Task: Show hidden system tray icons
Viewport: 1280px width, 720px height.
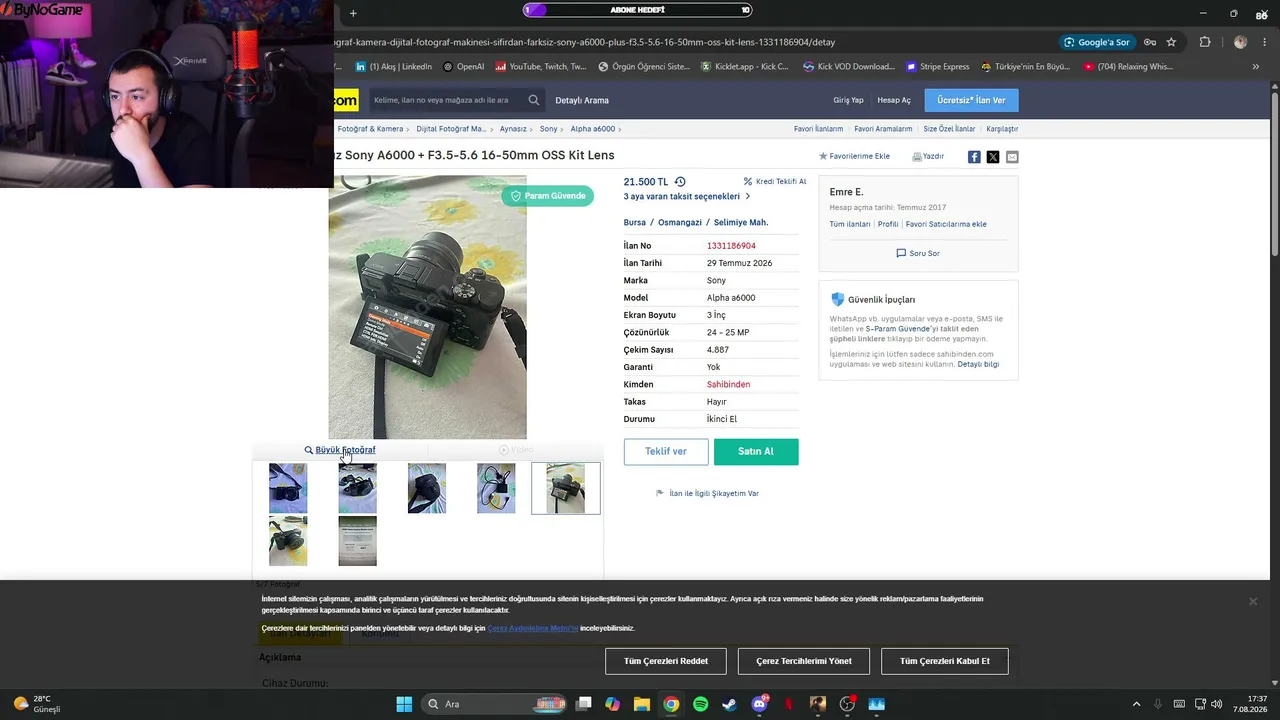Action: (1136, 704)
